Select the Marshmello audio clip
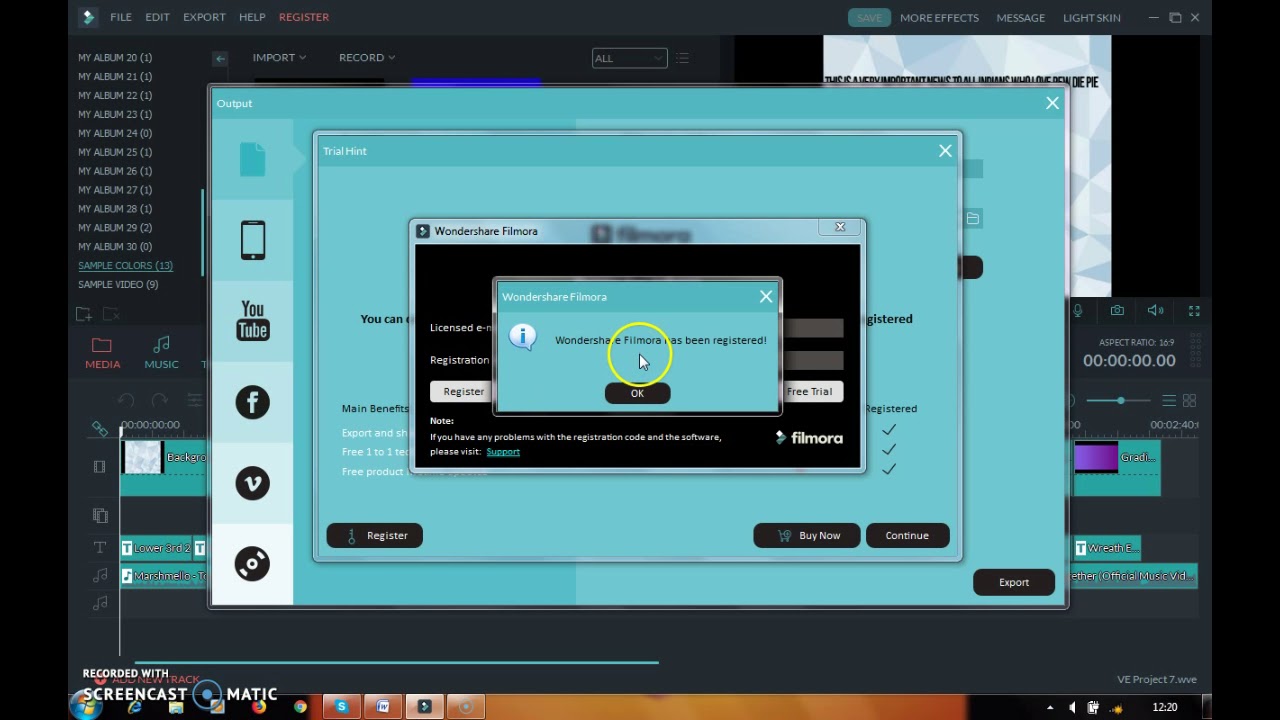This screenshot has height=720, width=1280. point(163,576)
